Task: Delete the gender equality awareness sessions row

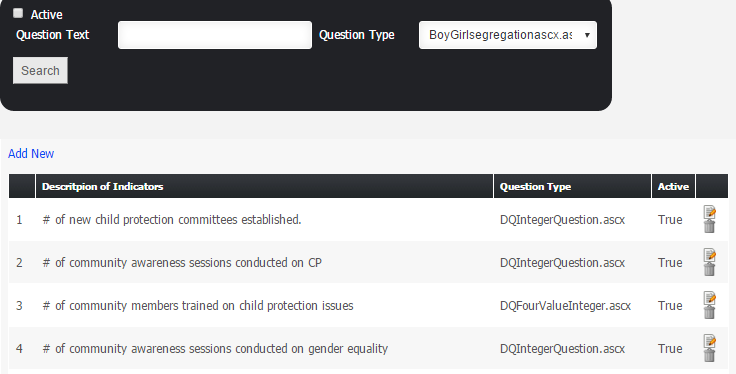Action: 710,355
